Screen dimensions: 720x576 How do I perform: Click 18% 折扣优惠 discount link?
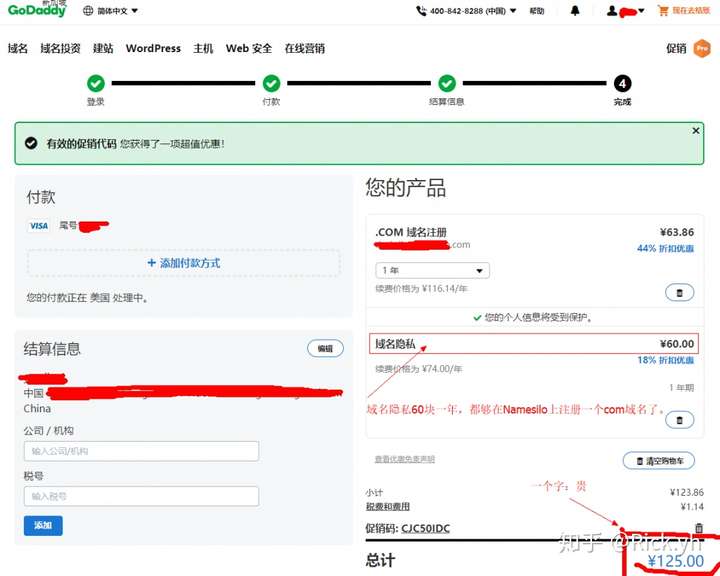click(x=665, y=360)
